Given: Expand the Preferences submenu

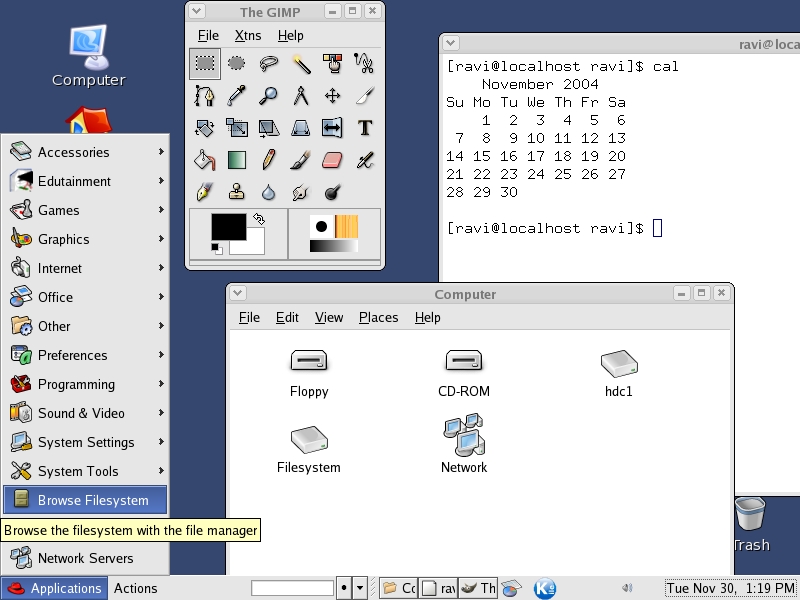Looking at the screenshot, I should 86,355.
